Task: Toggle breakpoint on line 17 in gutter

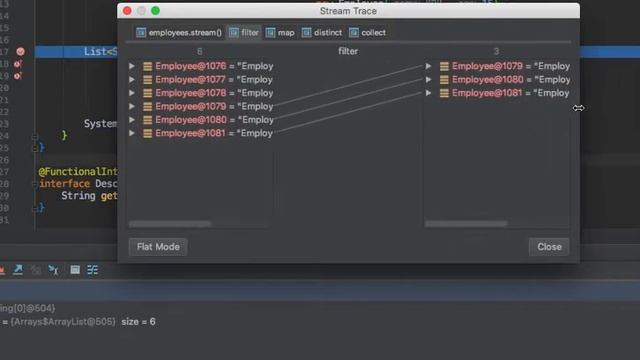Action: [20, 51]
